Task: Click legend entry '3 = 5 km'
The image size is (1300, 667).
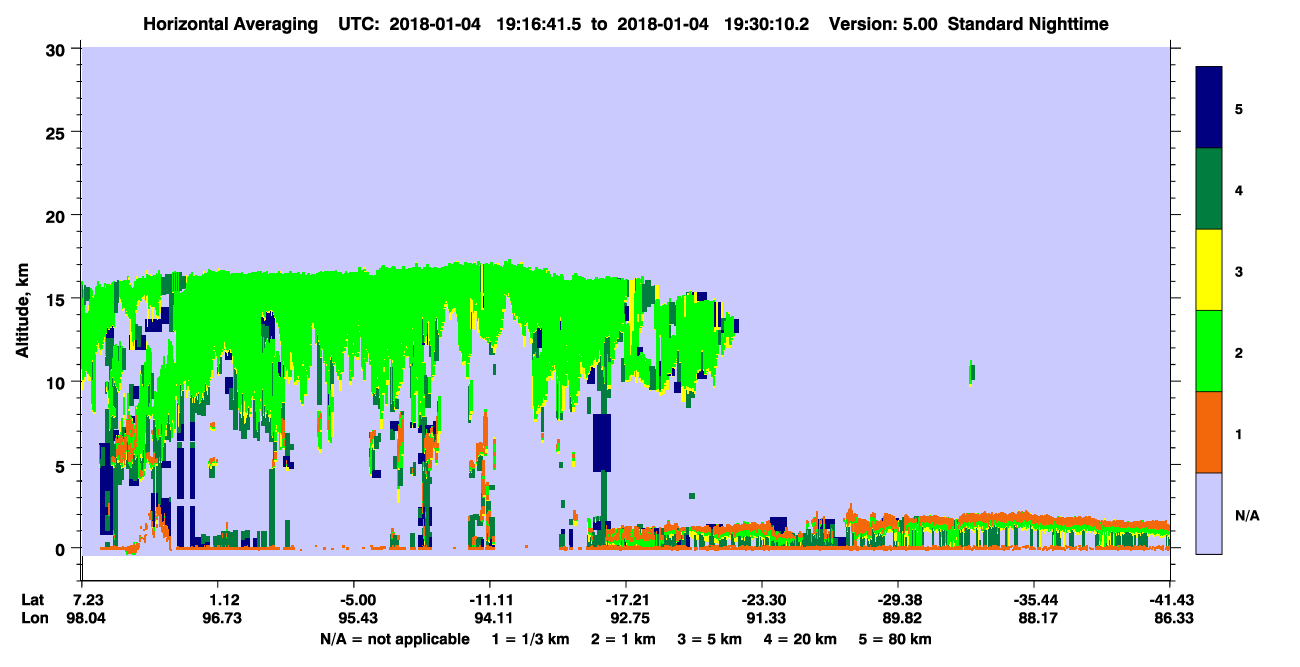Action: (710, 639)
